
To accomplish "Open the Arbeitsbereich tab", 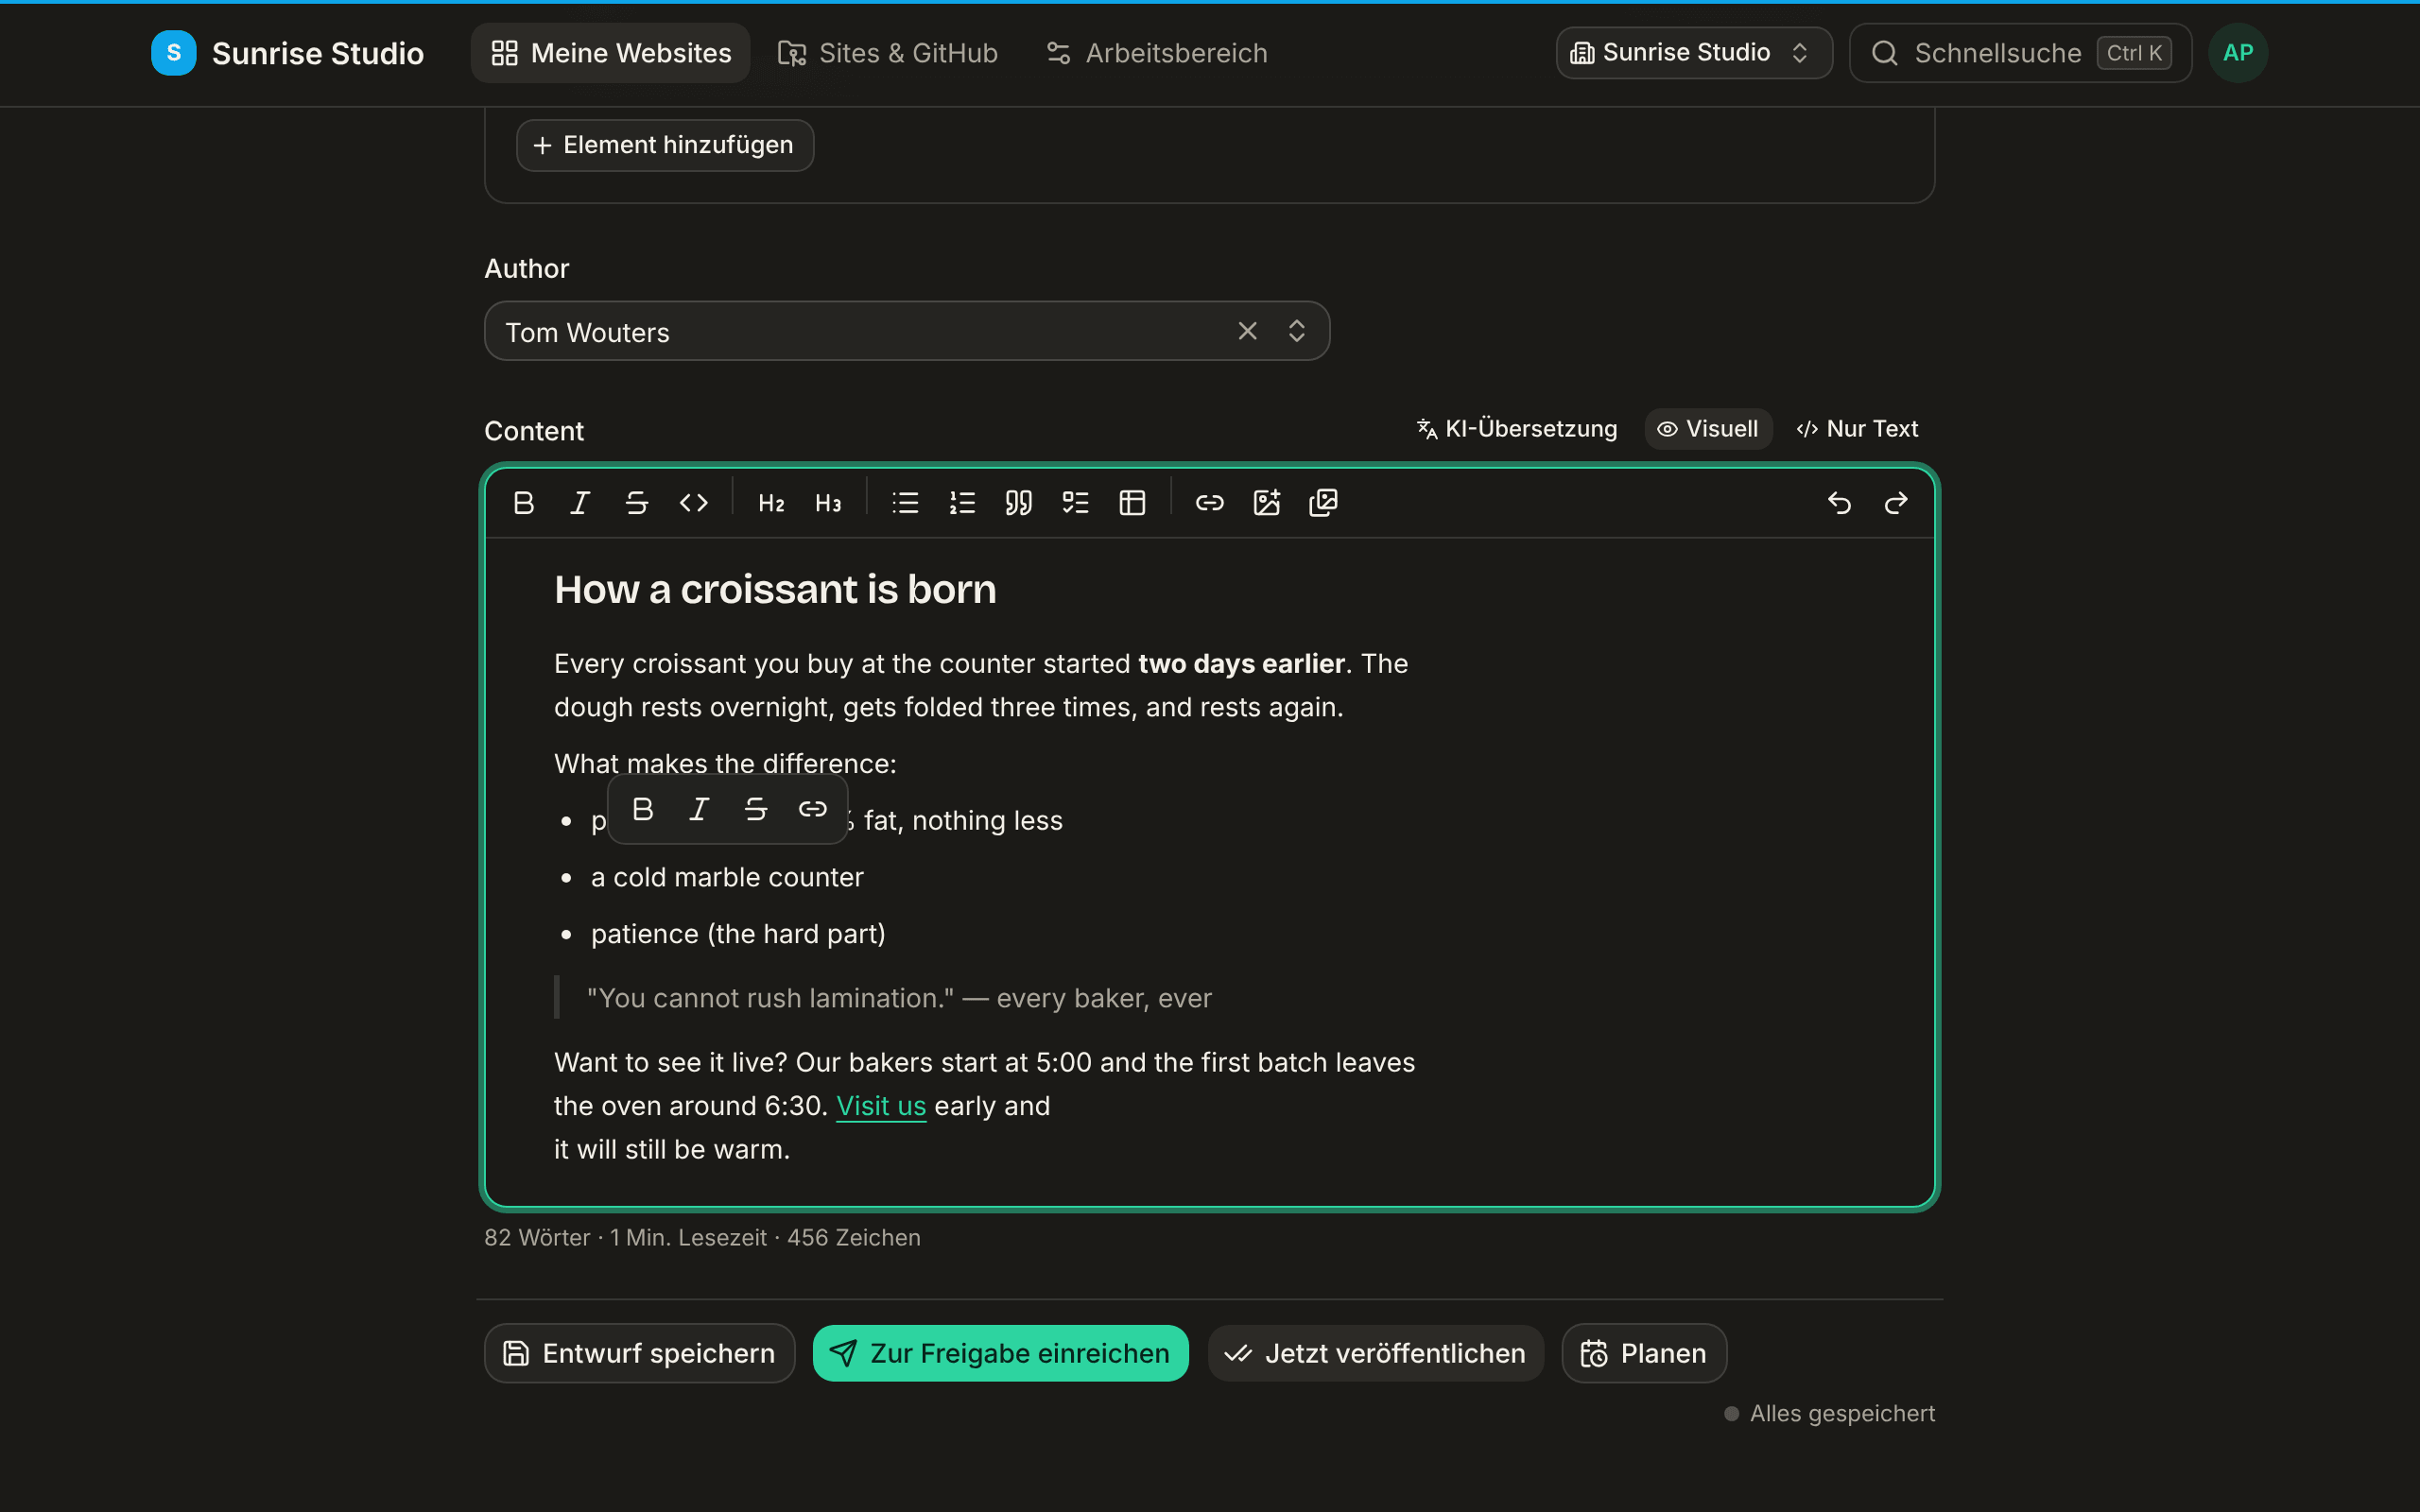I will pos(1157,53).
